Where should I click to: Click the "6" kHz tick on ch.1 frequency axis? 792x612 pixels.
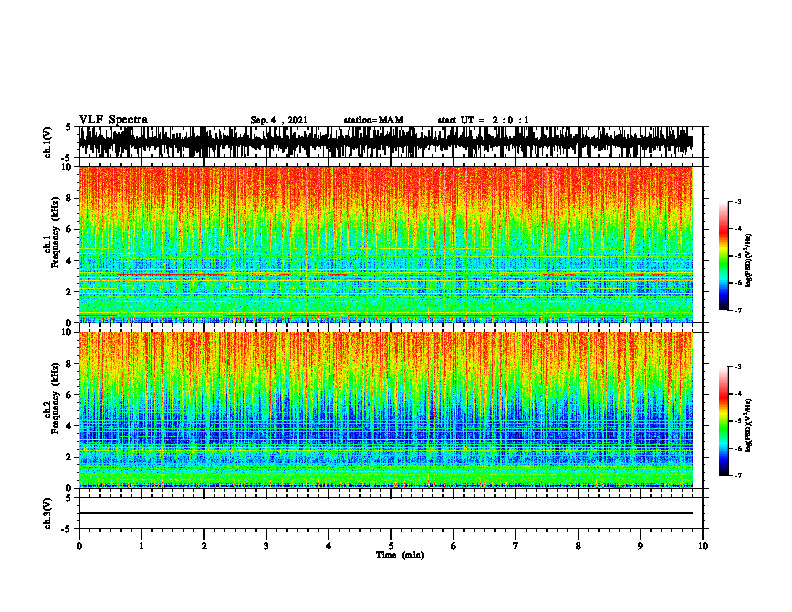[69, 229]
